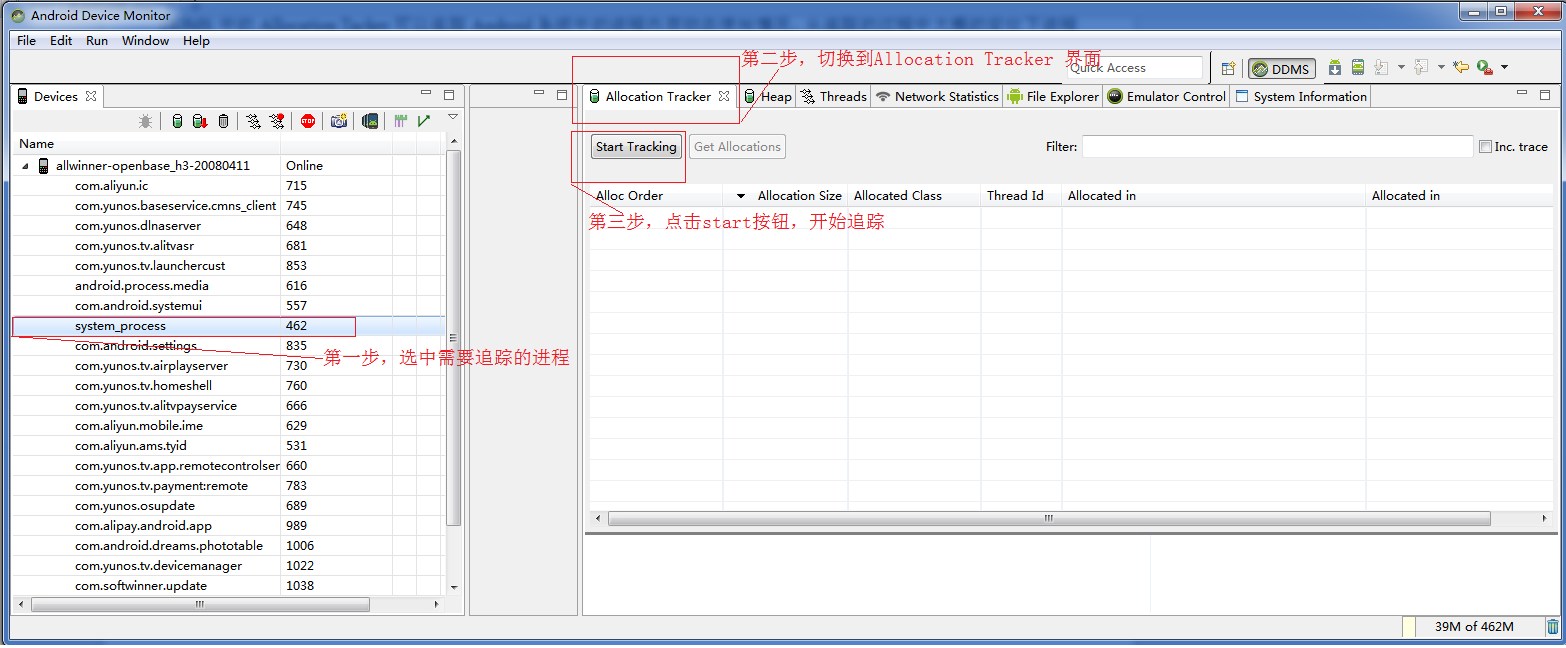The width and height of the screenshot is (1566, 648).
Task: Open the File menu
Action: [27, 41]
